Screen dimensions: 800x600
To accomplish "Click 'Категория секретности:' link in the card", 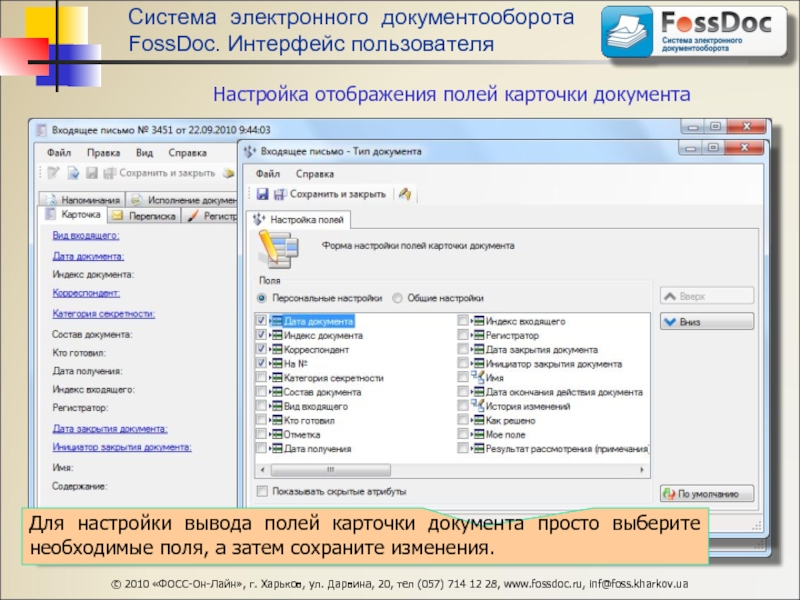I will coord(104,313).
